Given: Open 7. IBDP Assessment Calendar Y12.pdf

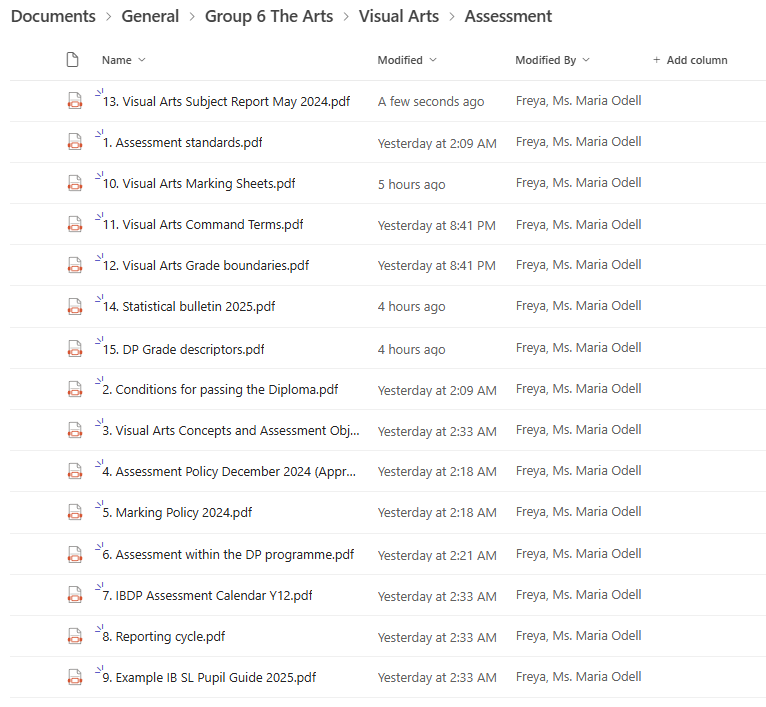Looking at the screenshot, I should tap(207, 596).
